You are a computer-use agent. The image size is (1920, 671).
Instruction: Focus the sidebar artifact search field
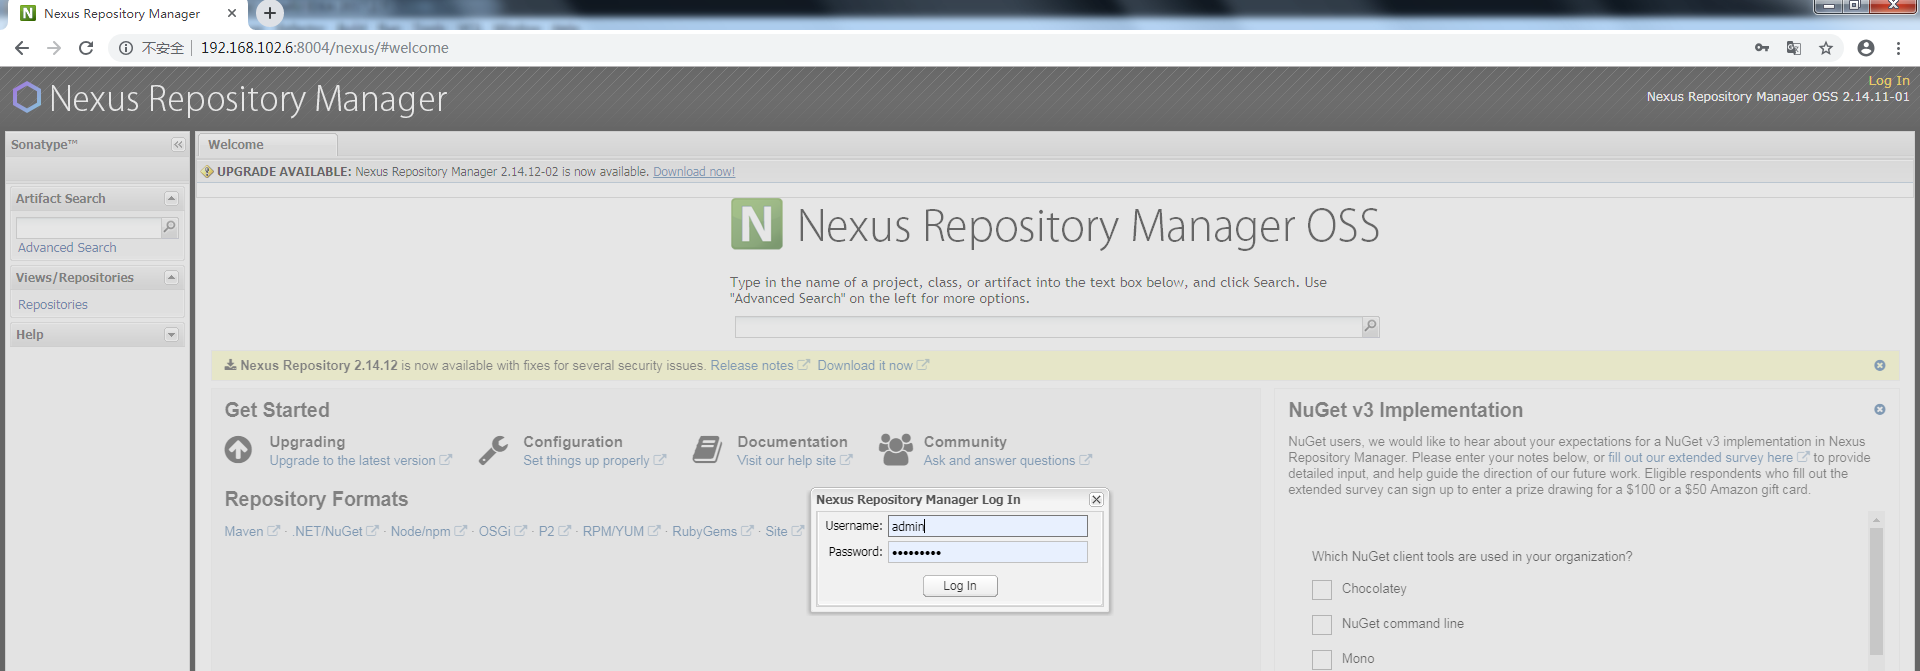[88, 228]
